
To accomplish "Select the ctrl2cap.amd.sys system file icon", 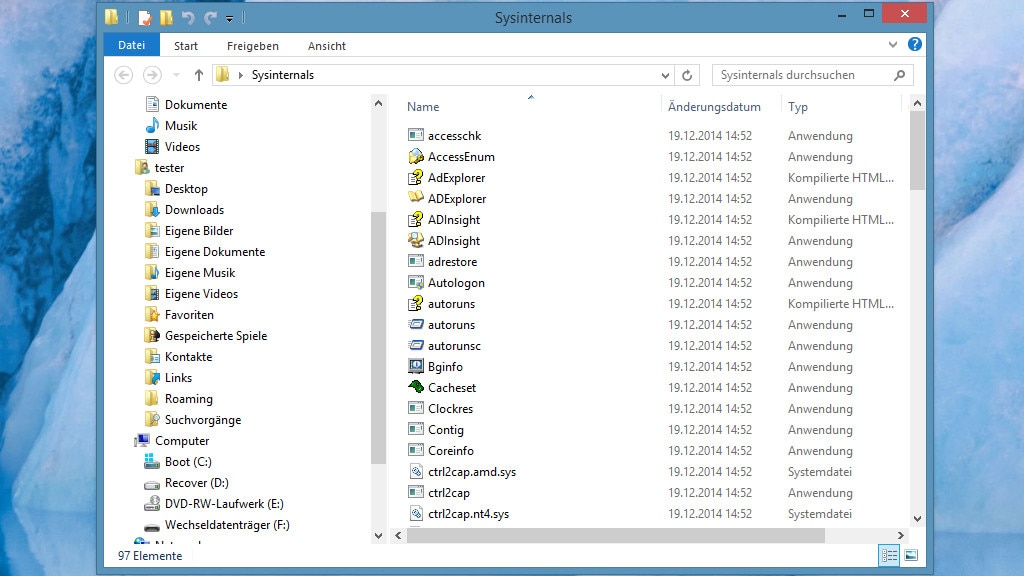I will (x=415, y=472).
